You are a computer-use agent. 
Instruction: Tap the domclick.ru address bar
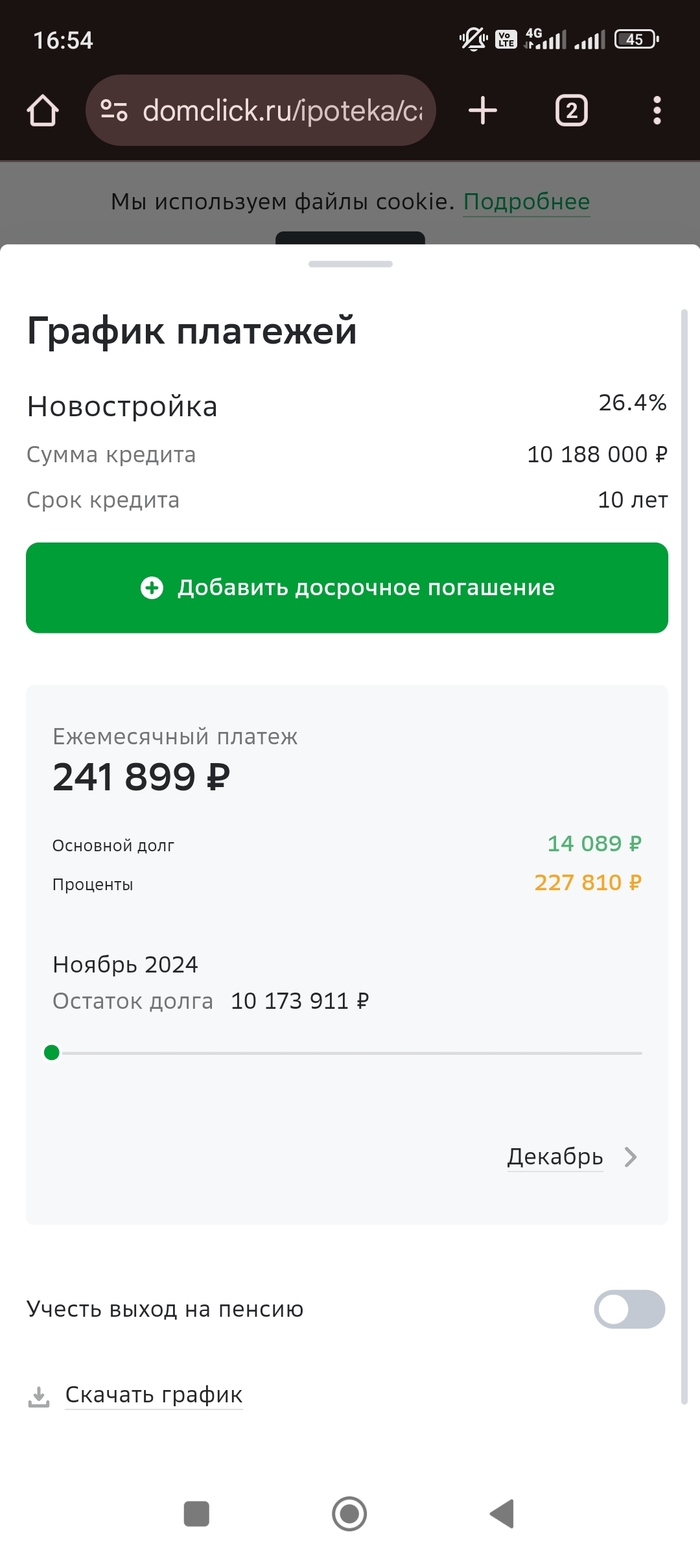(x=280, y=110)
